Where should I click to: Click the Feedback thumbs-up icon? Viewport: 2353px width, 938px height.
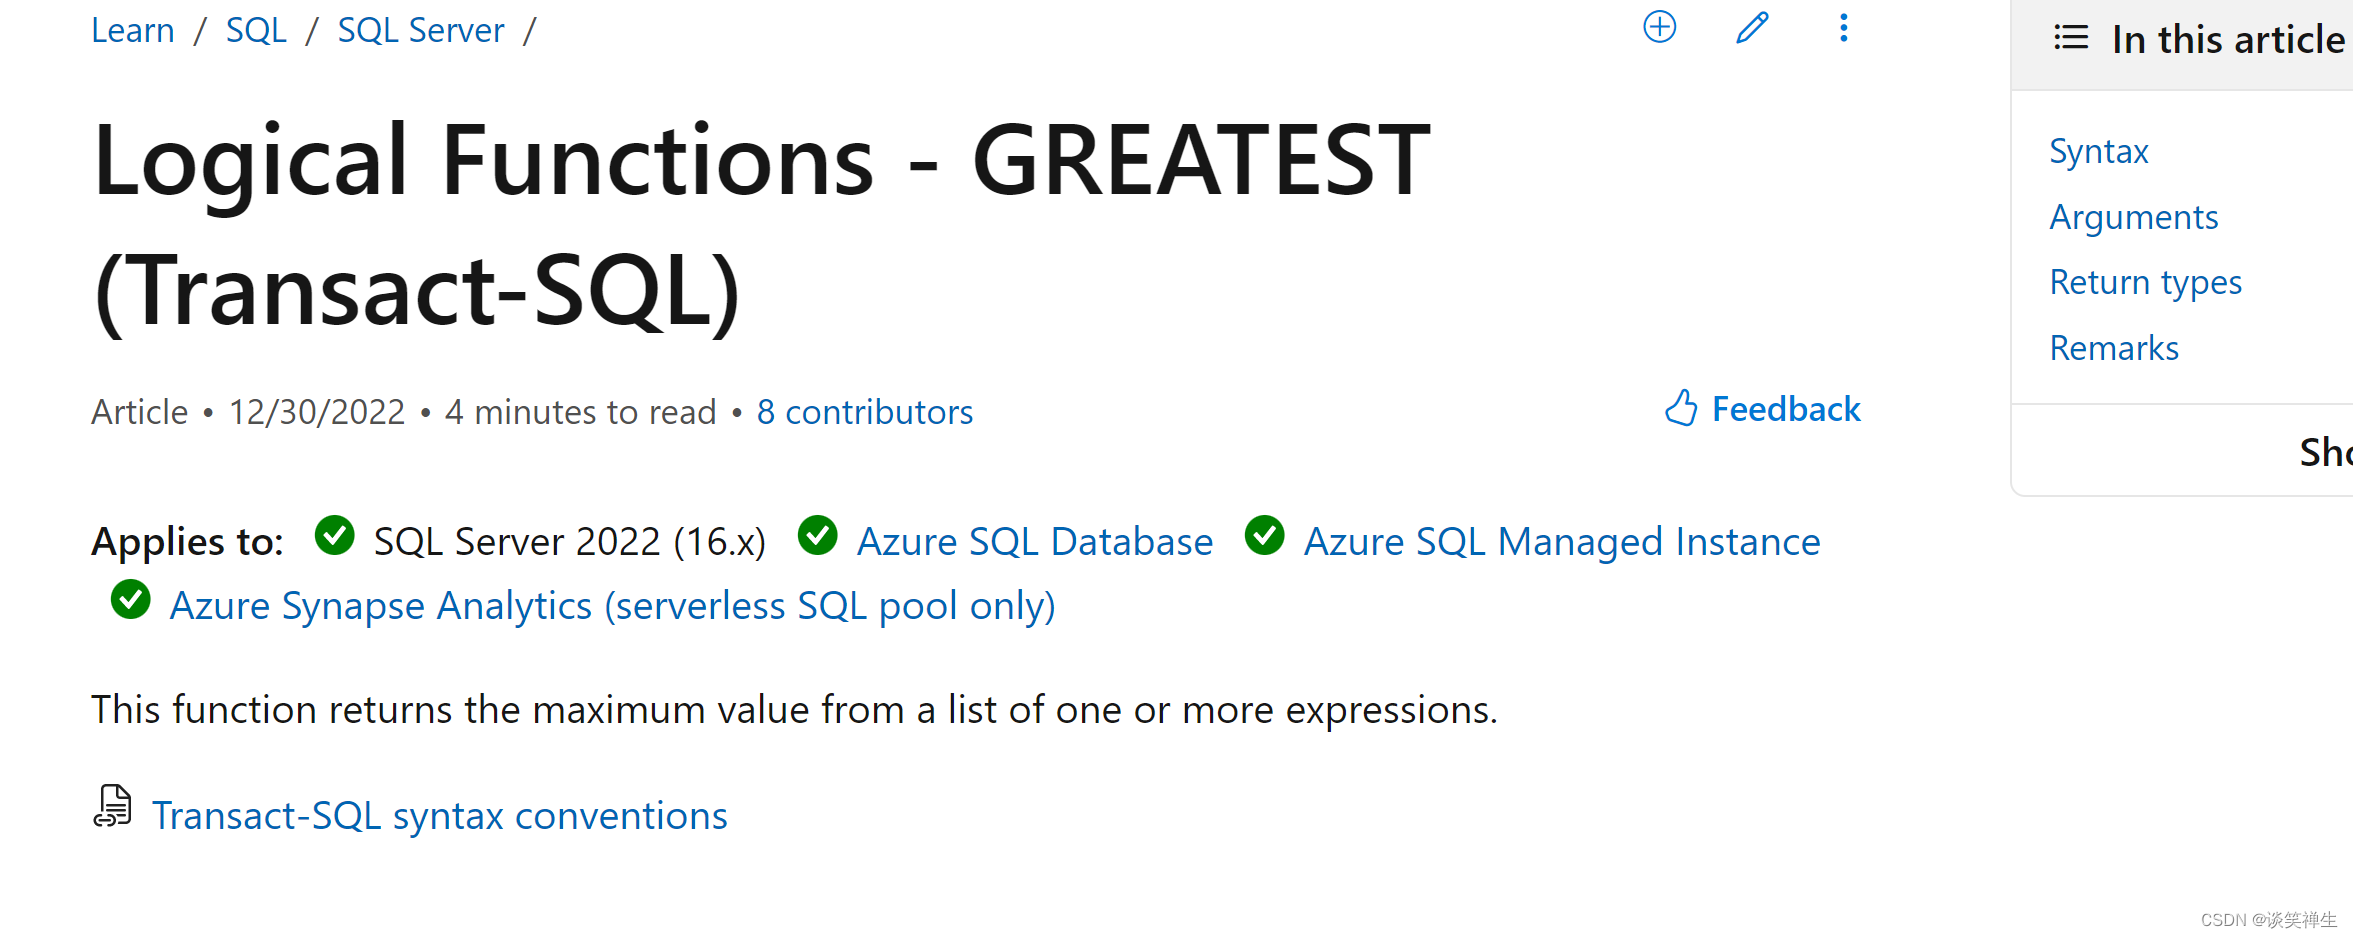click(1682, 408)
